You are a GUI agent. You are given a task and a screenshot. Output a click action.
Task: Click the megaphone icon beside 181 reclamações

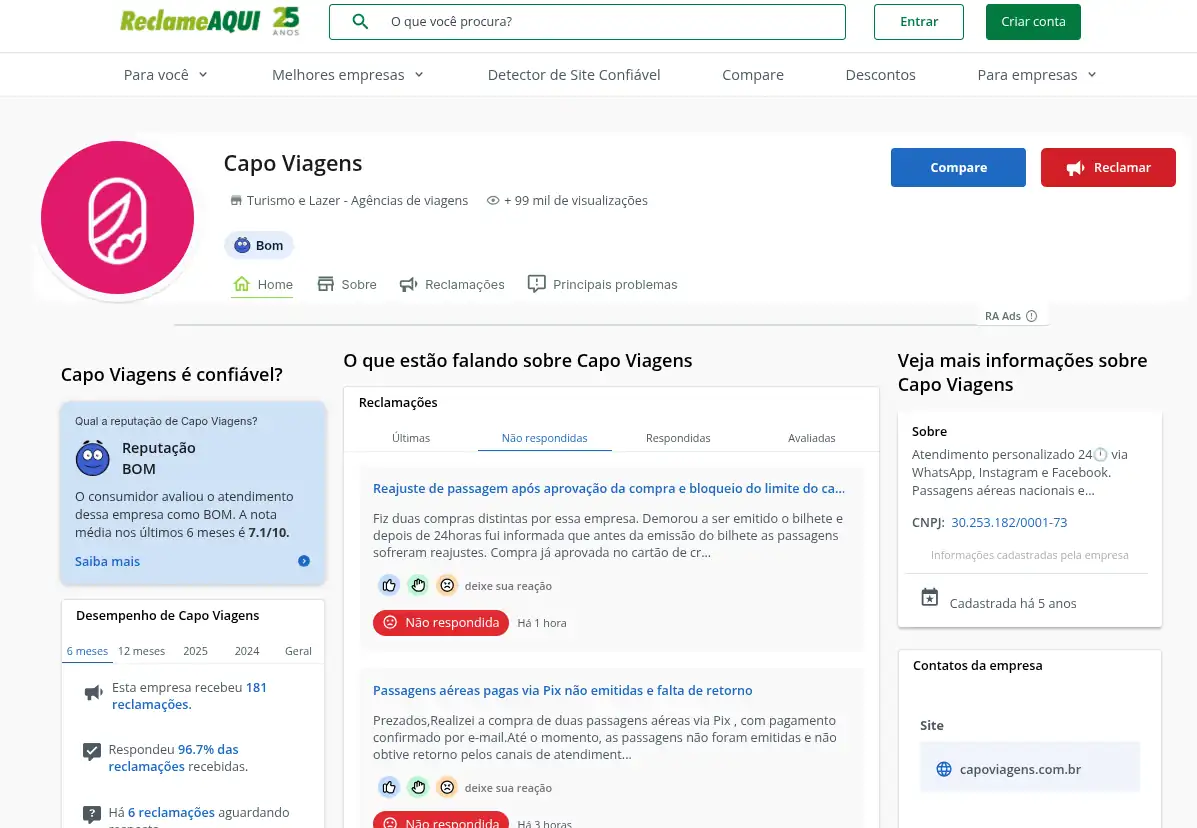[93, 693]
